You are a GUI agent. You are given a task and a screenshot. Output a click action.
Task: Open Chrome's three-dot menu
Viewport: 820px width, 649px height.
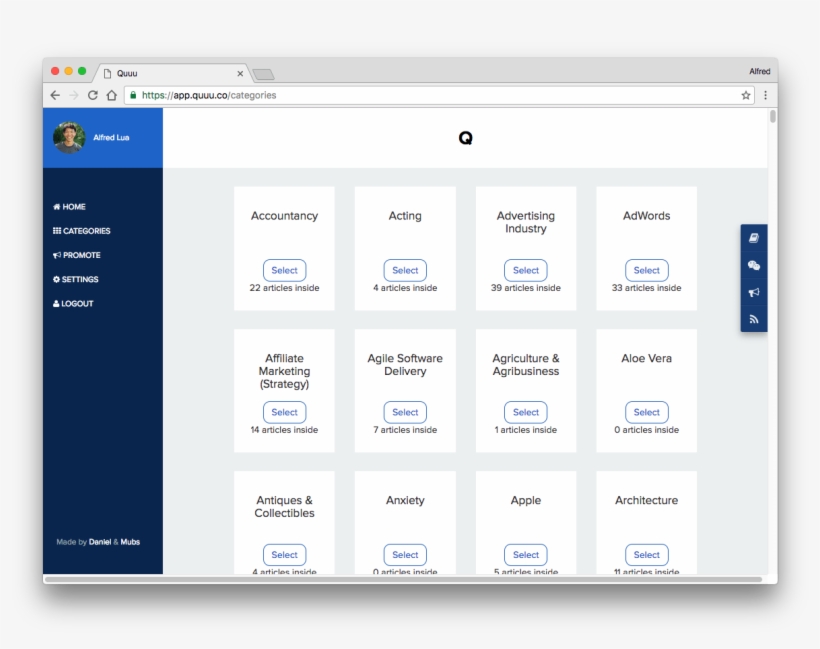(765, 96)
